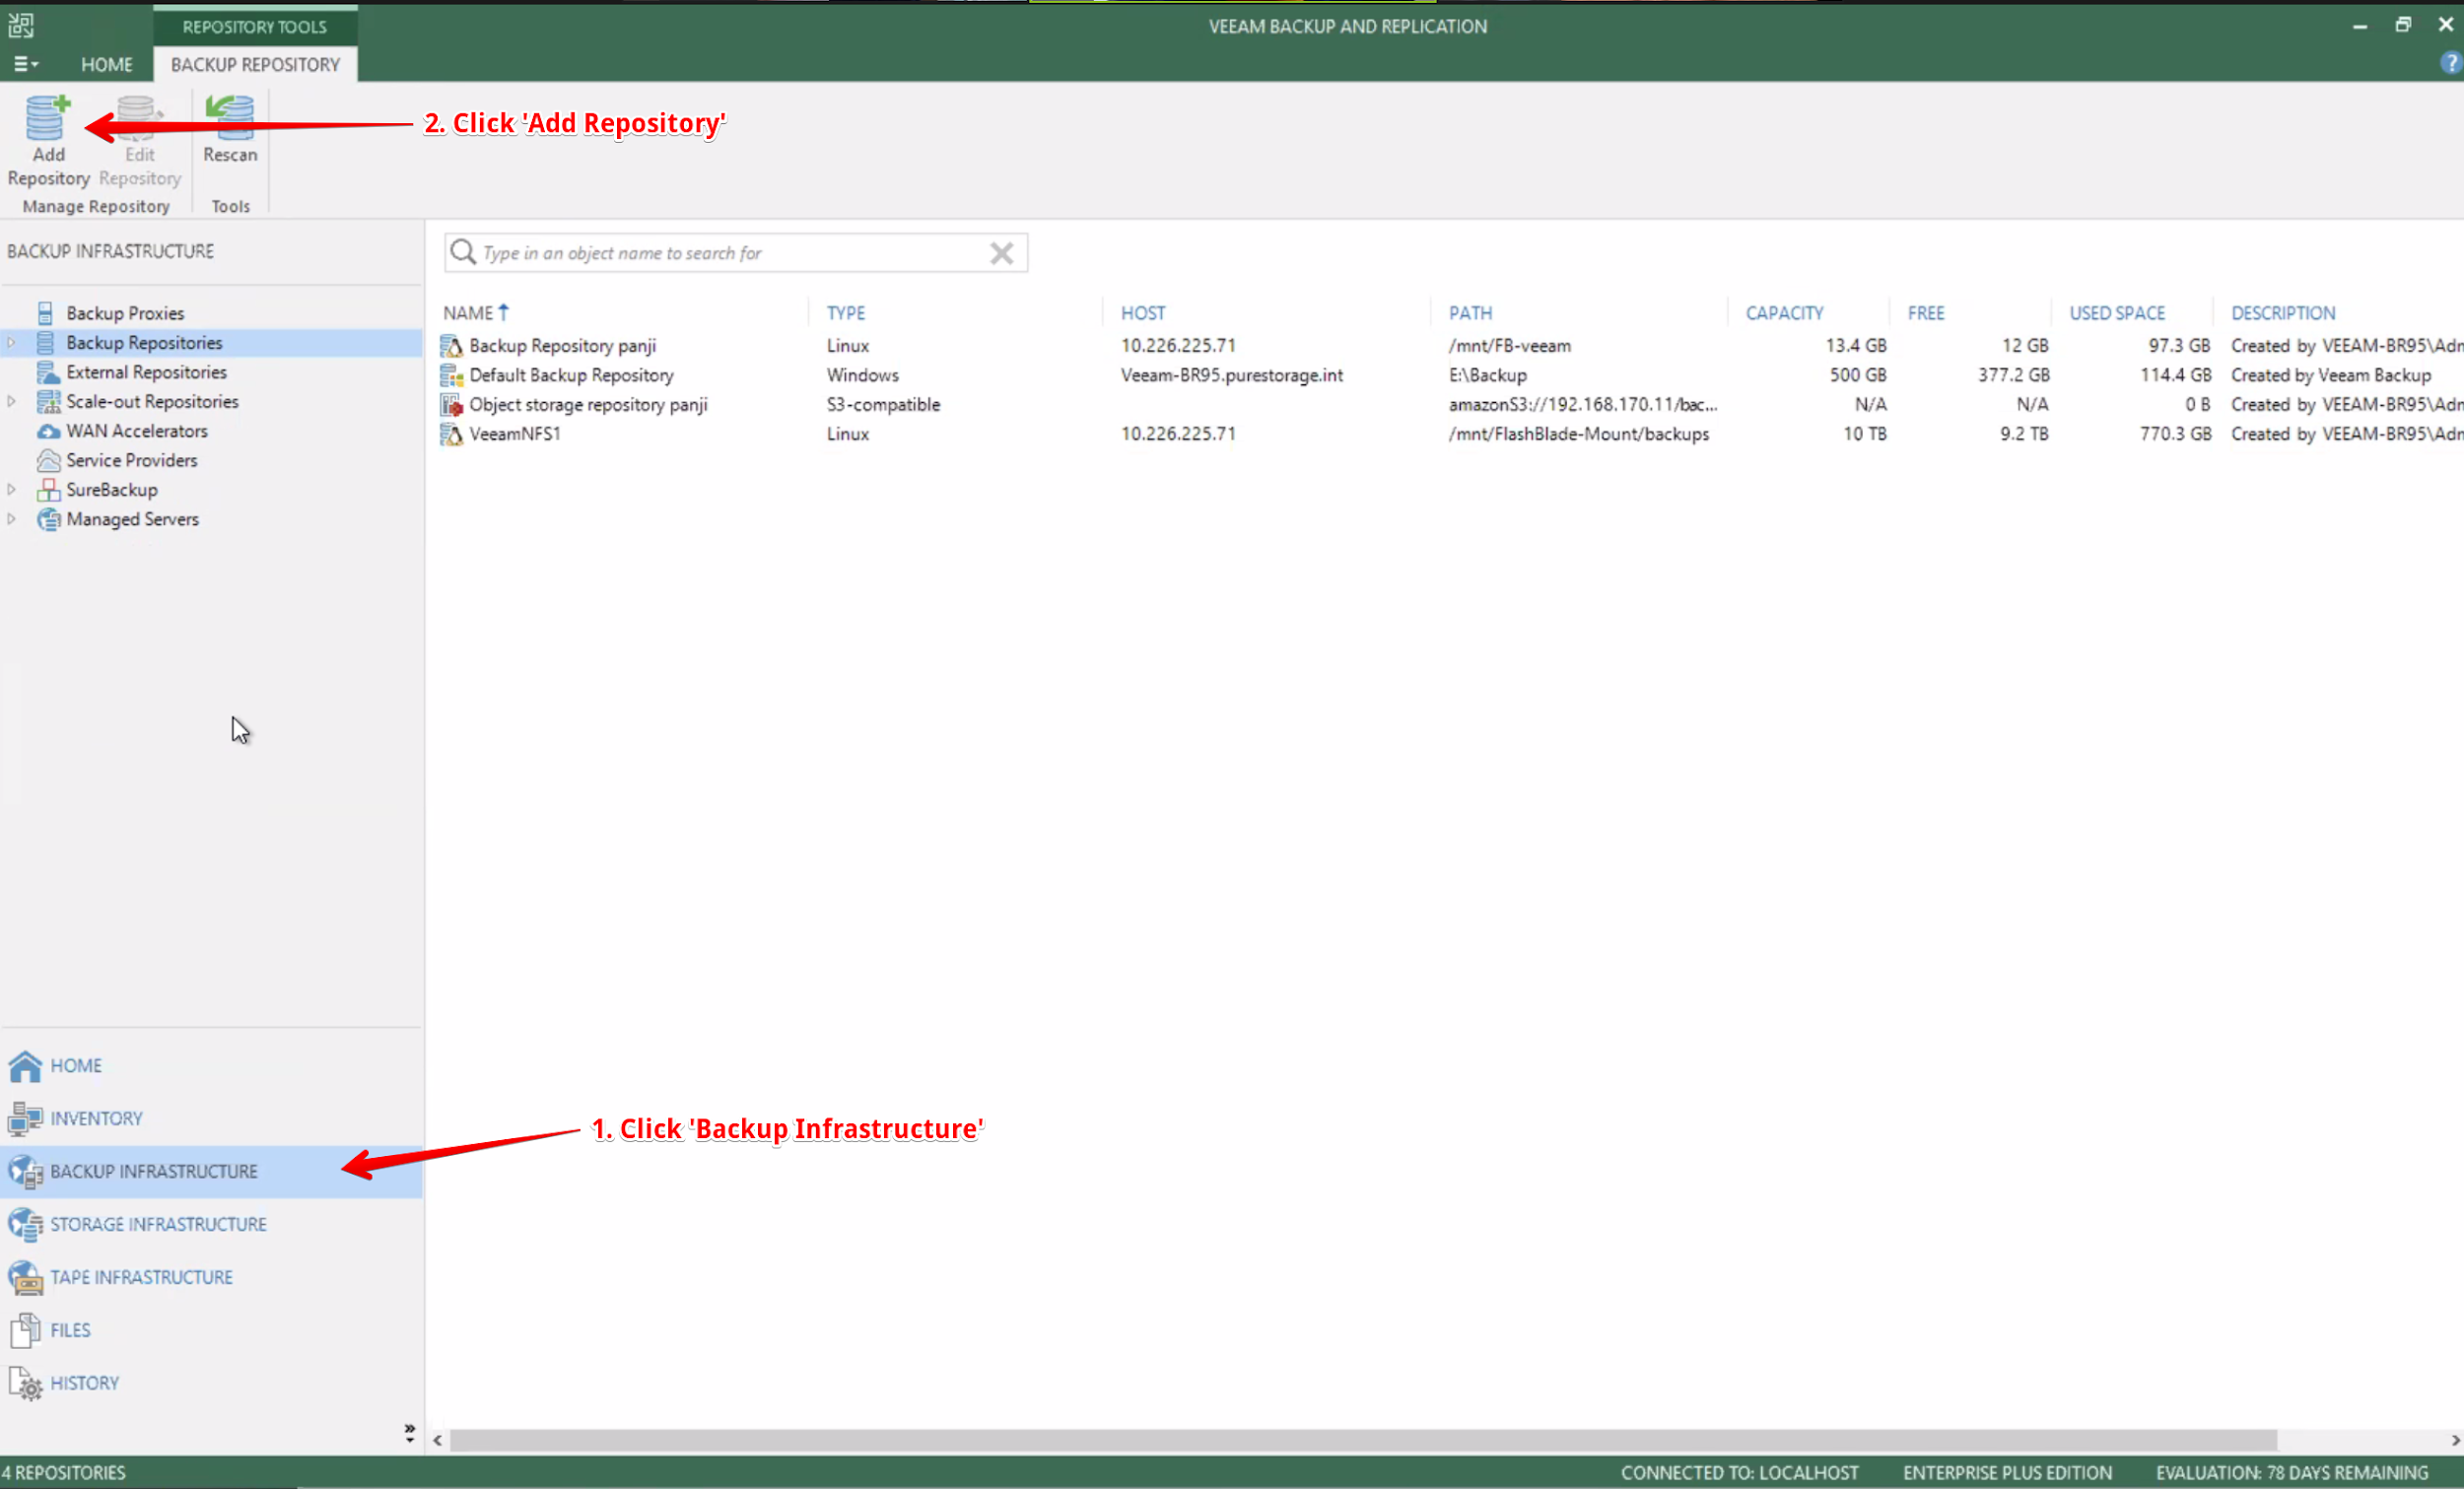This screenshot has height=1489, width=2464.
Task: Click the Add Repository ribbon icon
Action: click(47, 119)
